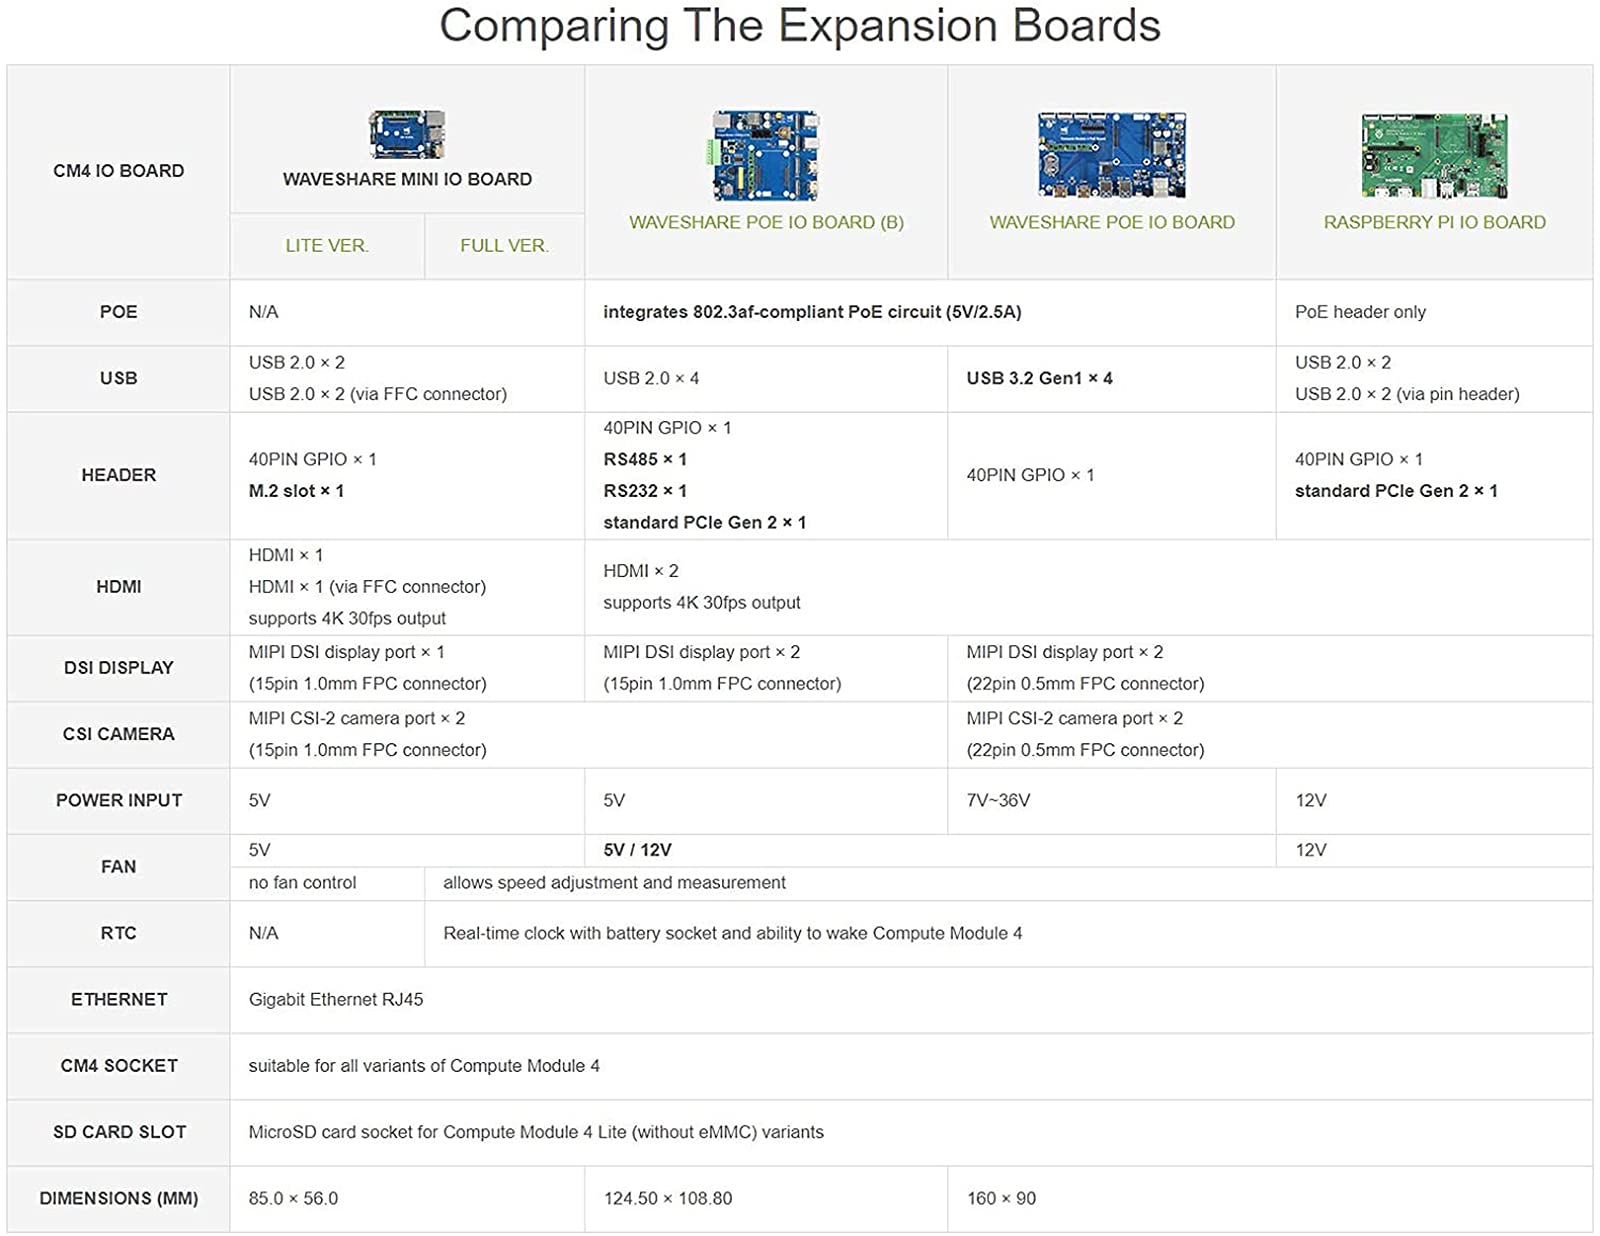
Task: Select the 'RS232 × 1' entry
Action: tap(645, 491)
